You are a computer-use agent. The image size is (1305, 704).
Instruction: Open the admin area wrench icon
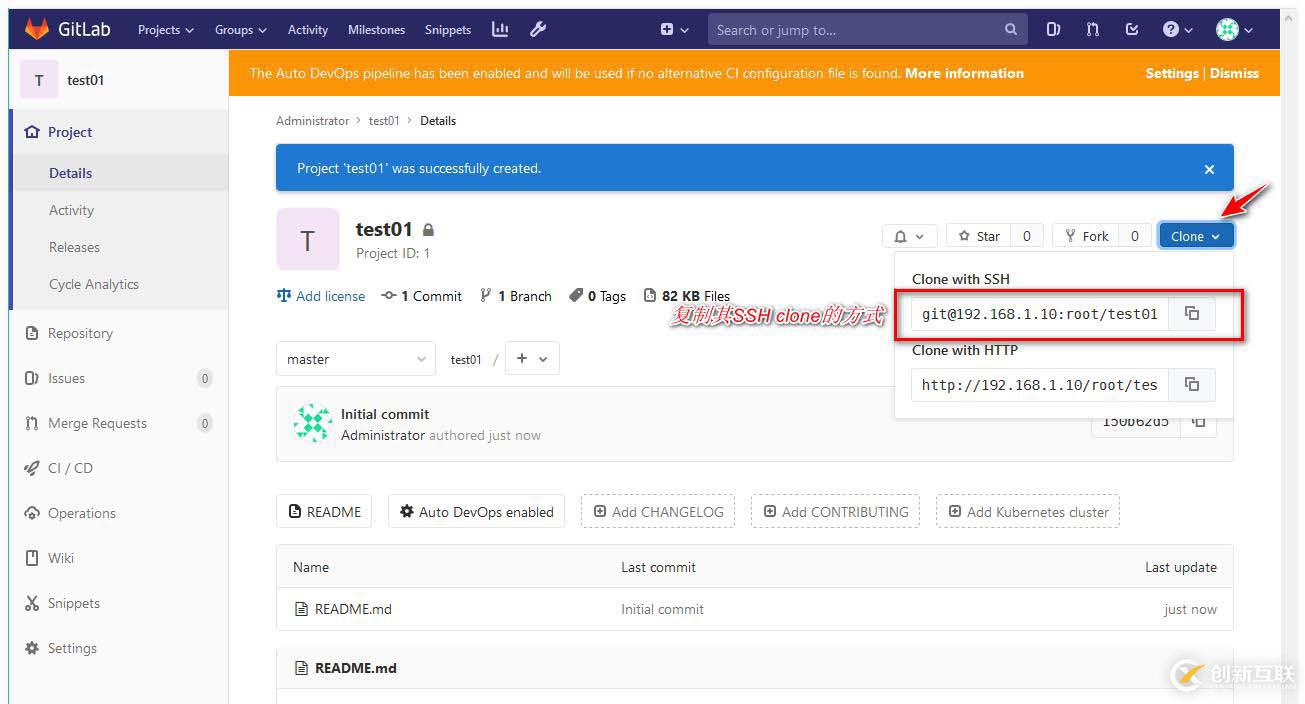538,29
